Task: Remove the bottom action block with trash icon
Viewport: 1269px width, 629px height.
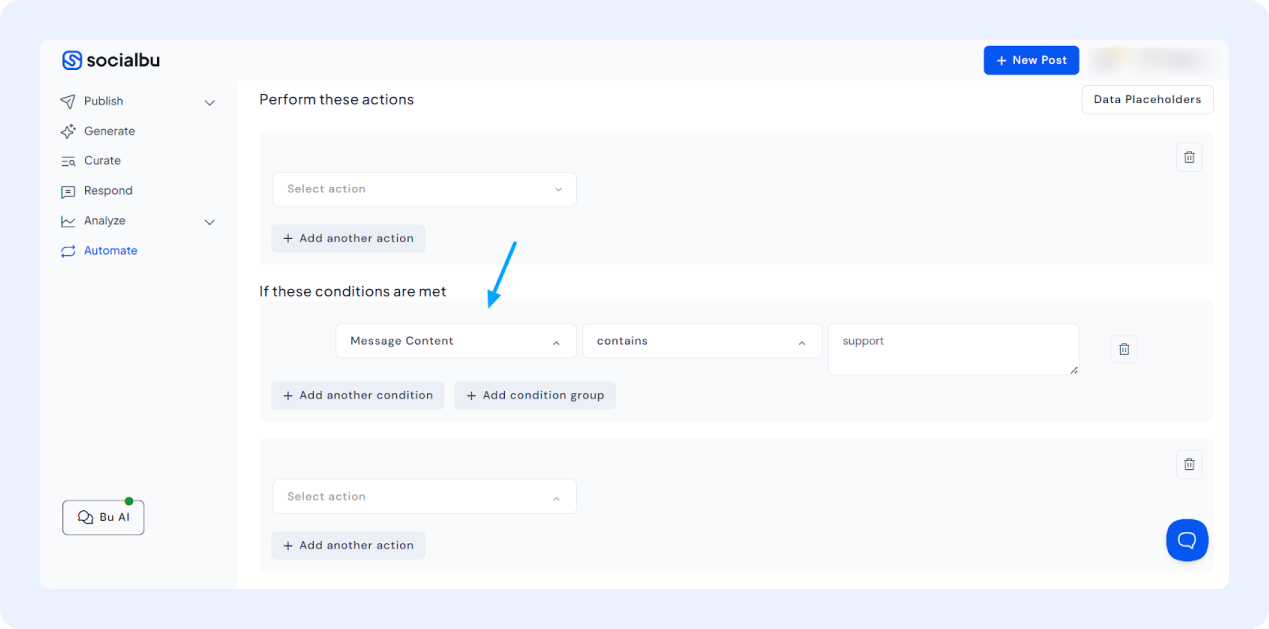Action: click(1189, 464)
